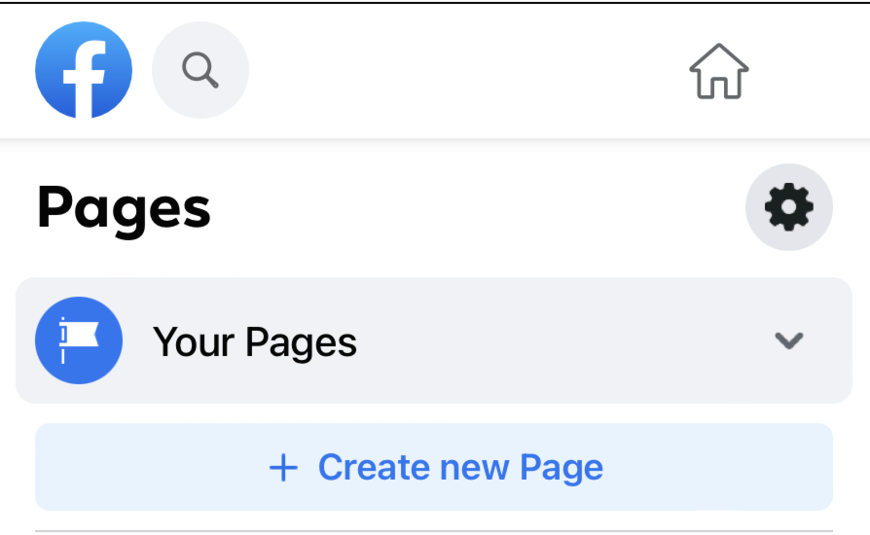870x535 pixels.
Task: Click the Pages heading
Action: (124, 210)
